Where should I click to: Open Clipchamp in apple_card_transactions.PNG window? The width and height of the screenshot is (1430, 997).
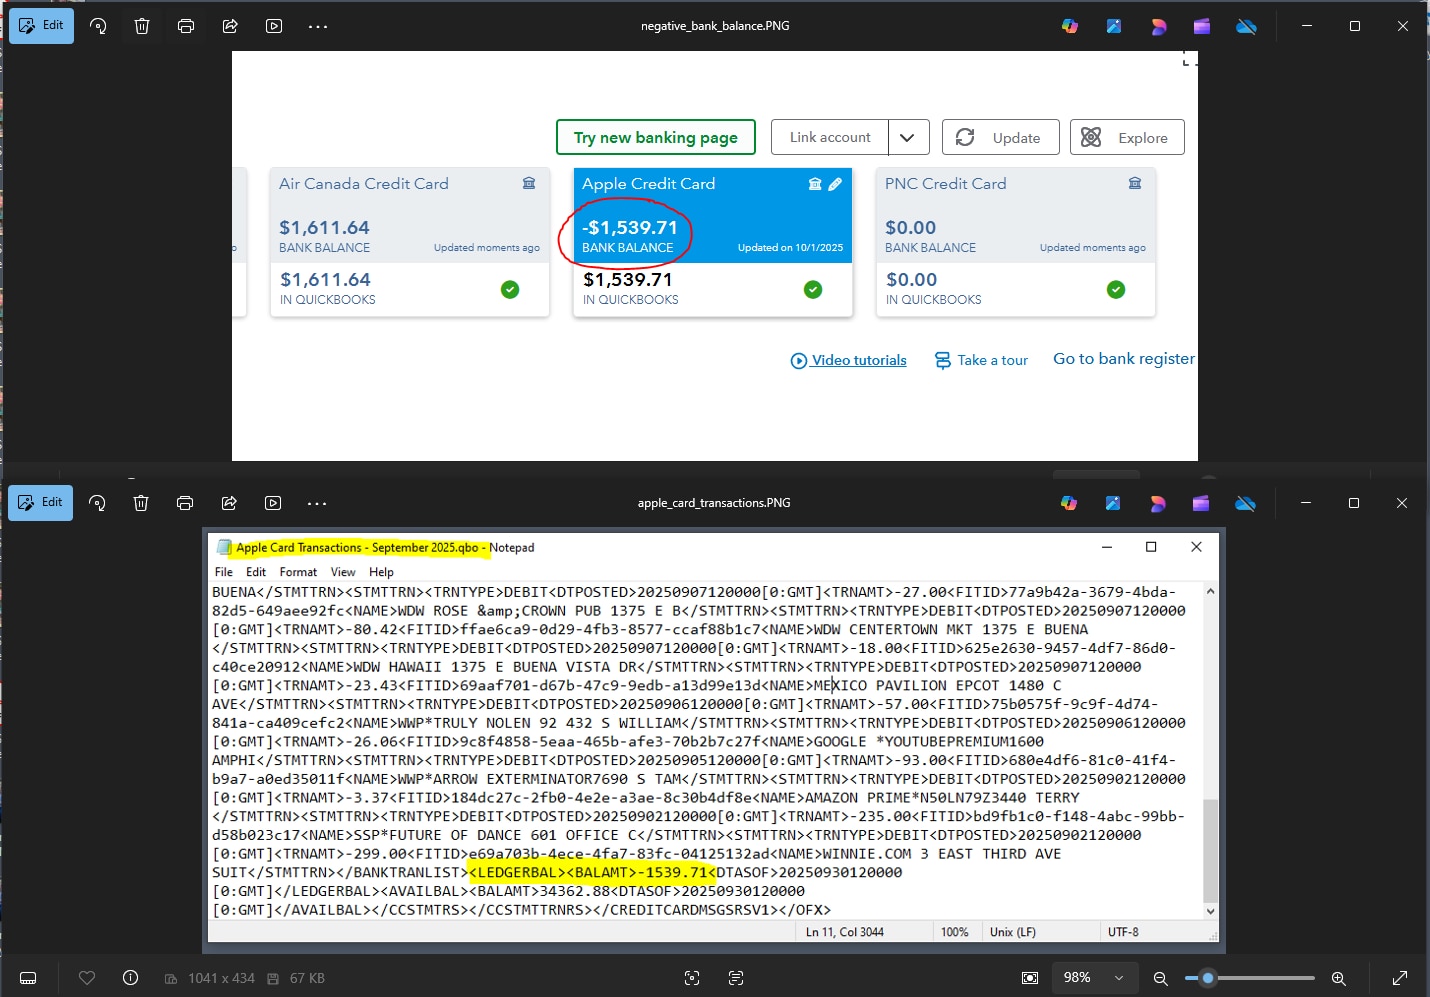pyautogui.click(x=1201, y=503)
